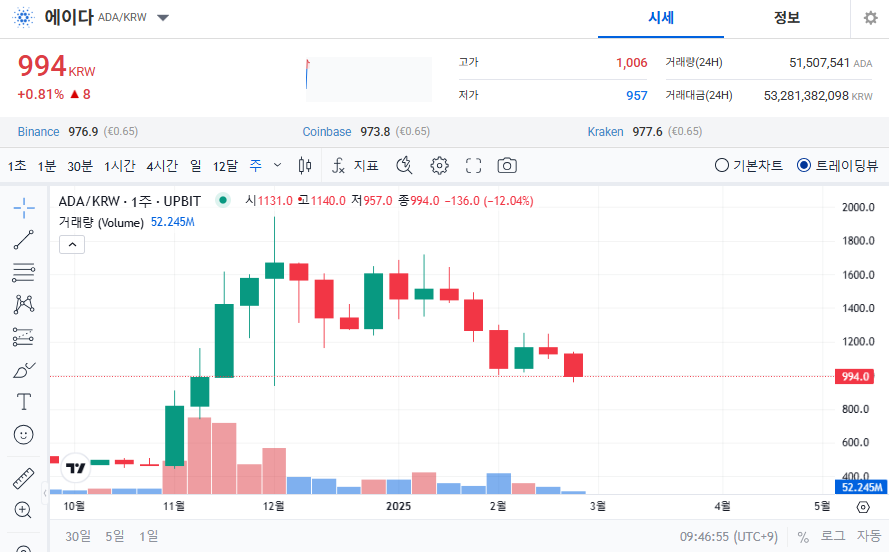Open the interval dropdown chevron next to 주
The height and width of the screenshot is (552, 889).
click(277, 165)
